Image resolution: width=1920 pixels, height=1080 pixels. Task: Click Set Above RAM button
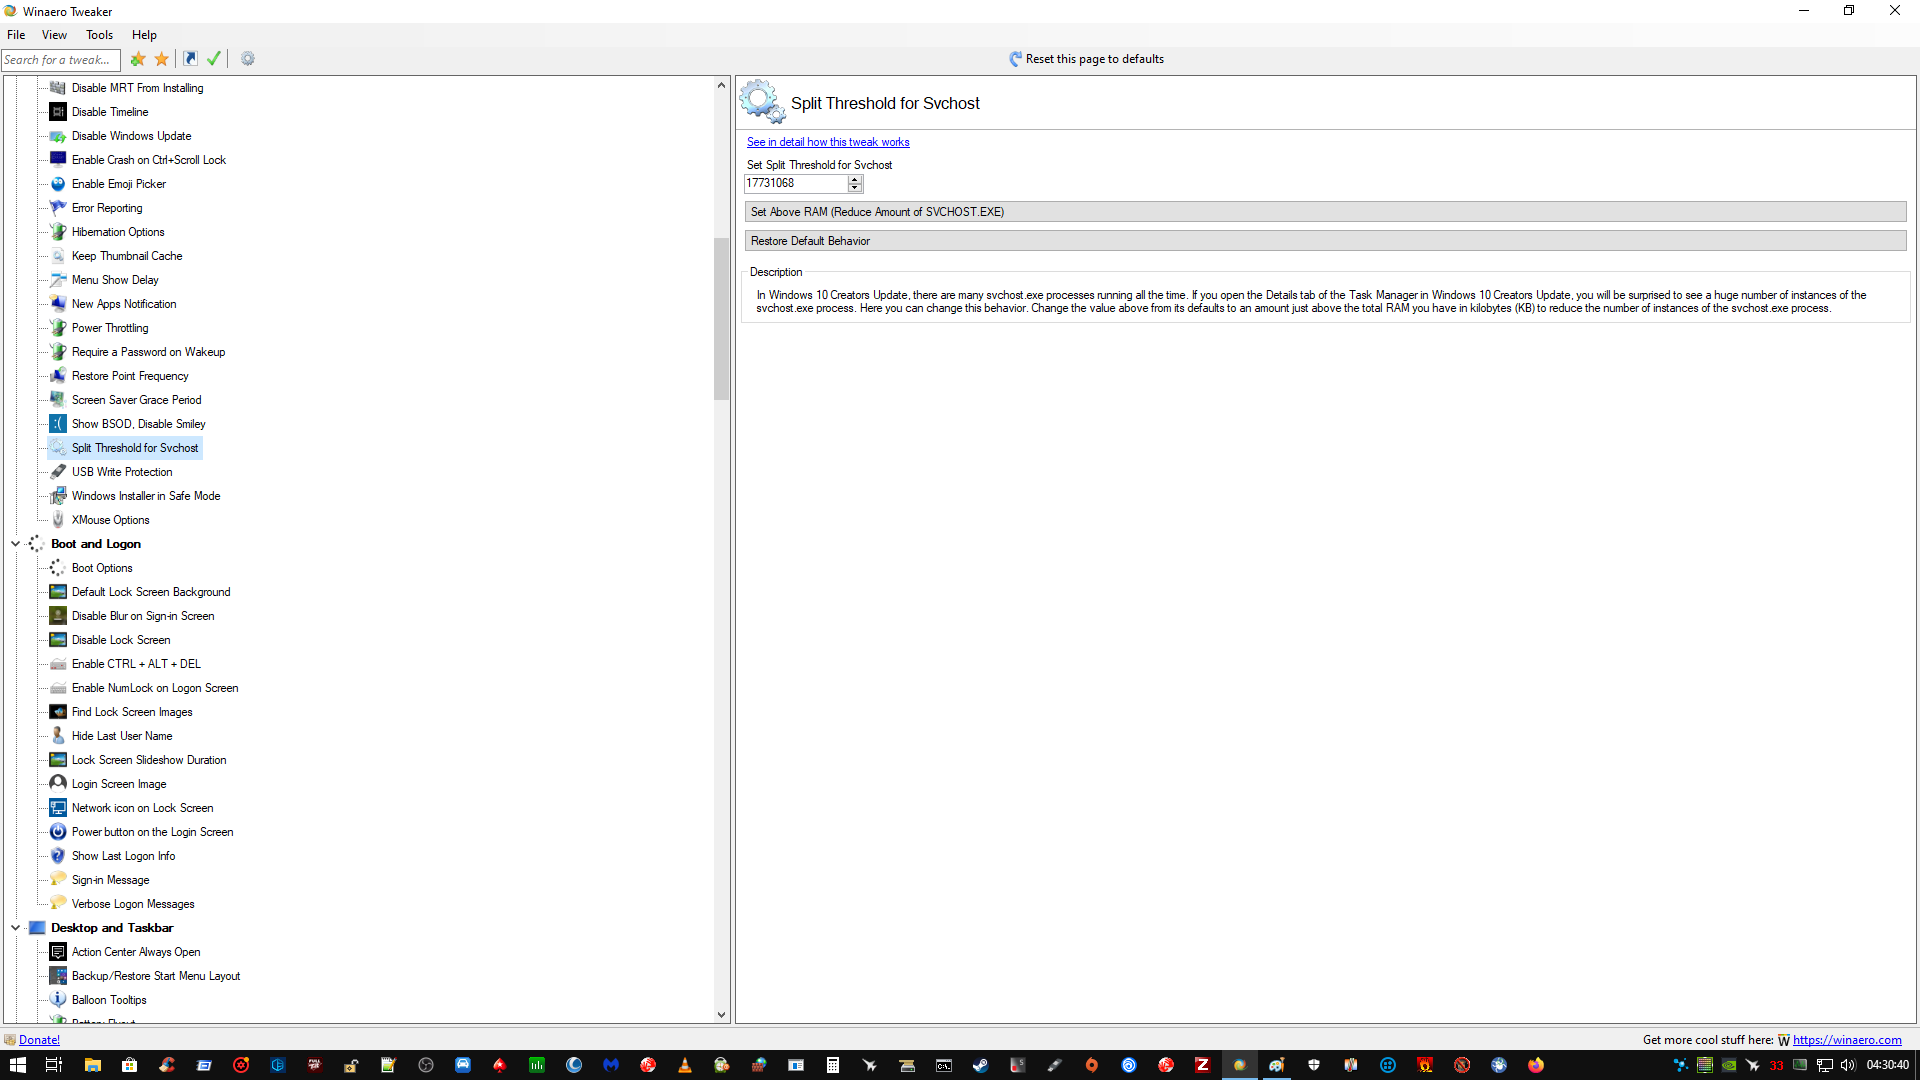1325,212
